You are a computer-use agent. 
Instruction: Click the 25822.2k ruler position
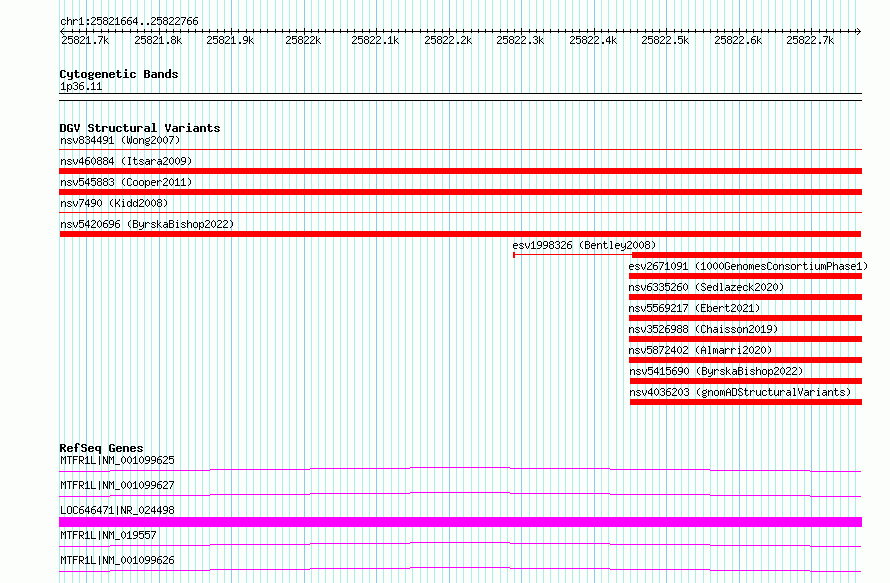pos(448,40)
